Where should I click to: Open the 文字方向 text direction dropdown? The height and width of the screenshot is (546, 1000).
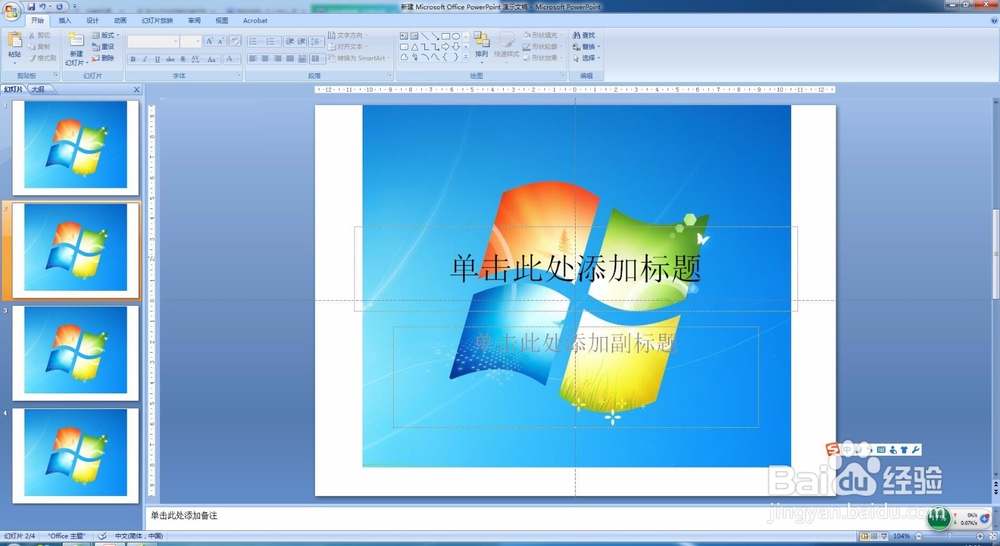(347, 35)
